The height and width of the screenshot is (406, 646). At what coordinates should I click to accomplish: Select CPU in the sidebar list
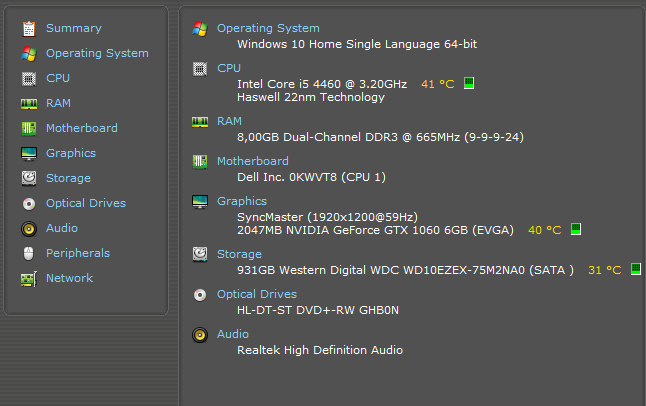[x=58, y=78]
